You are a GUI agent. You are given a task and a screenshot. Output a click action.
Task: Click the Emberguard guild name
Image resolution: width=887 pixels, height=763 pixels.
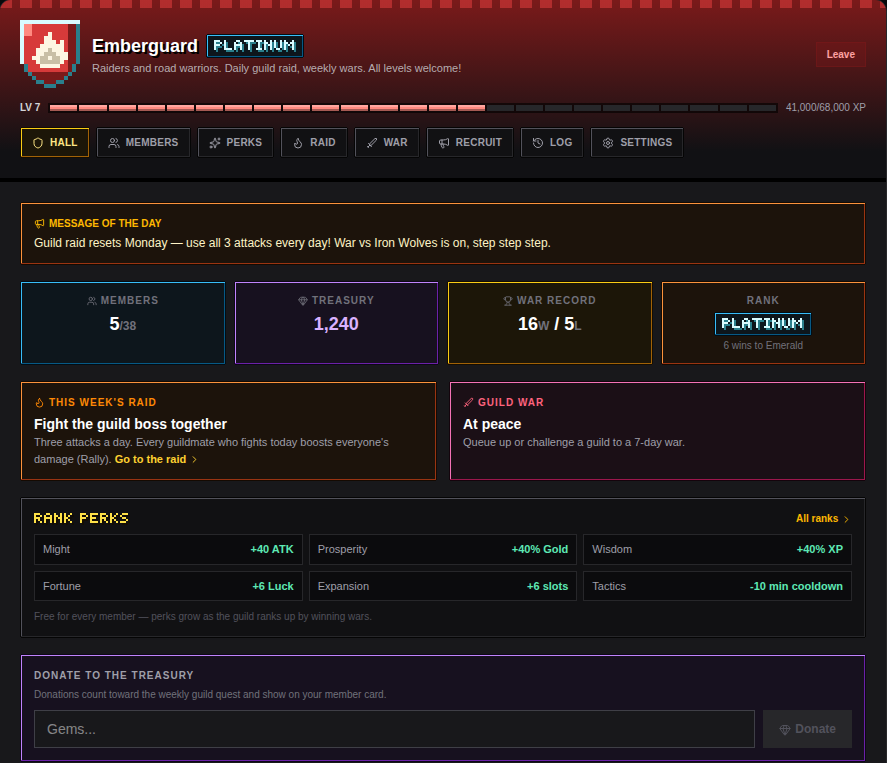(145, 46)
